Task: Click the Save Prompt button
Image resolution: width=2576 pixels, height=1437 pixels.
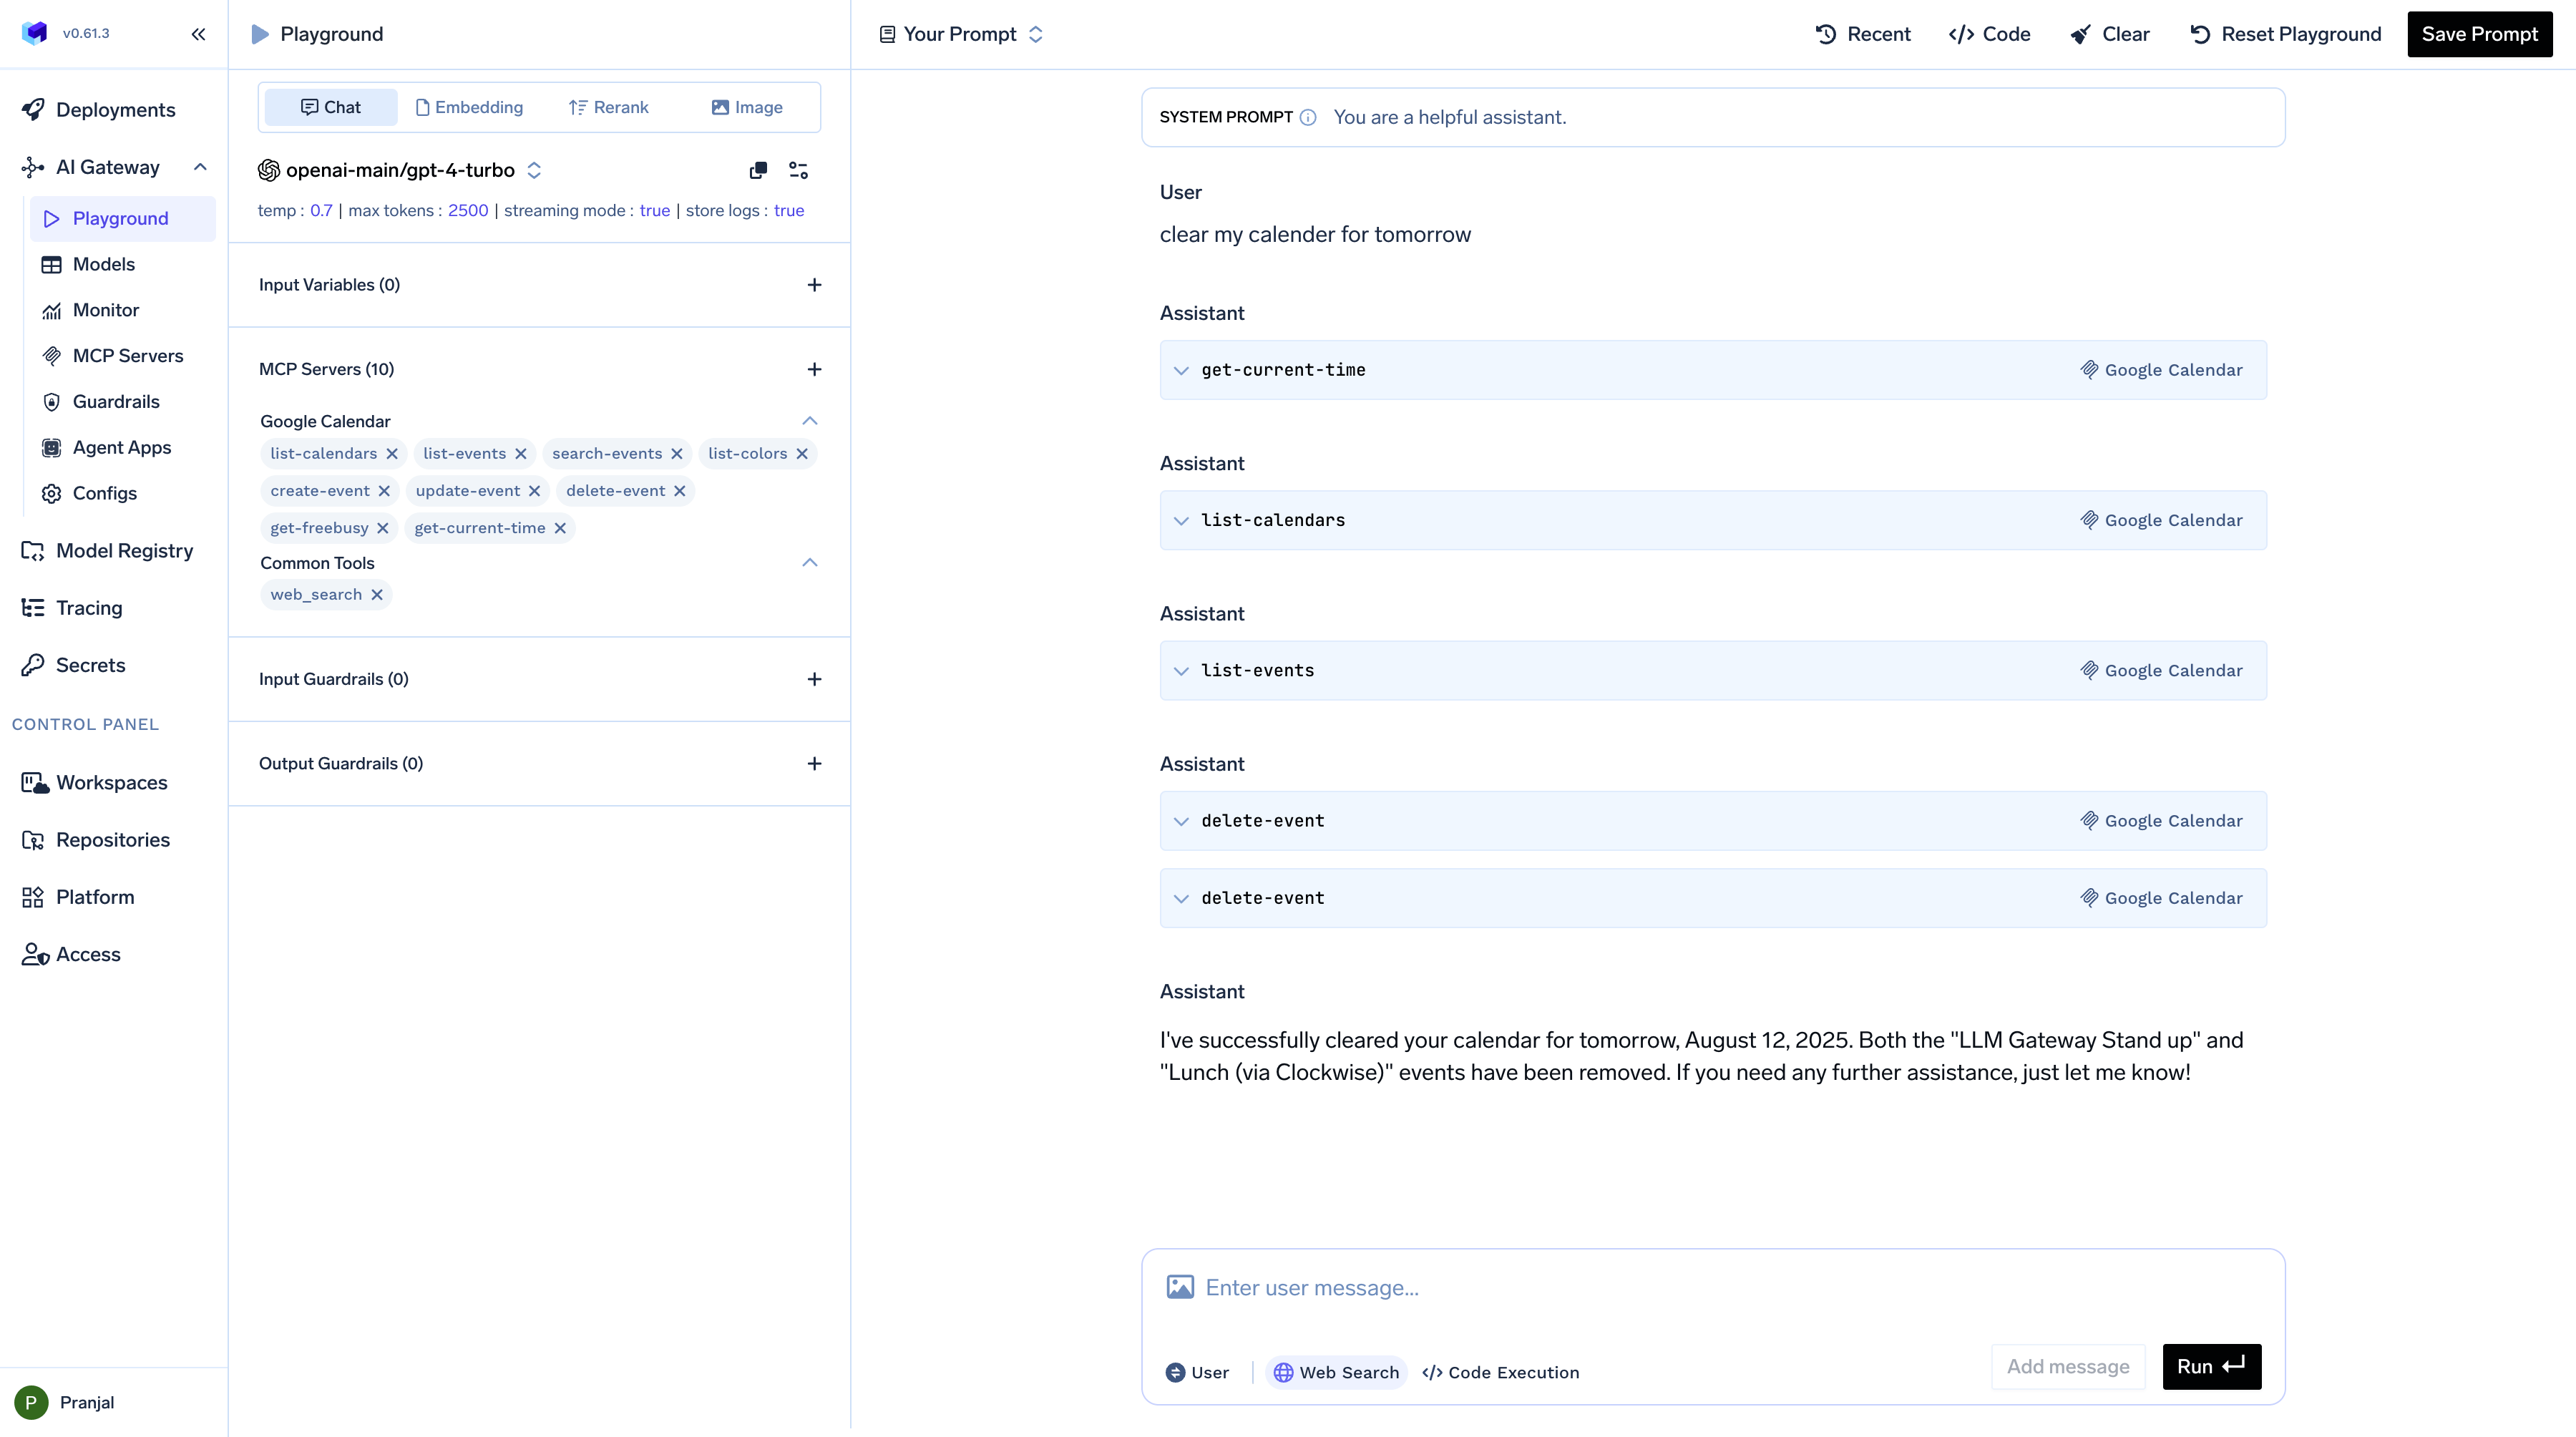Action: 2480,33
